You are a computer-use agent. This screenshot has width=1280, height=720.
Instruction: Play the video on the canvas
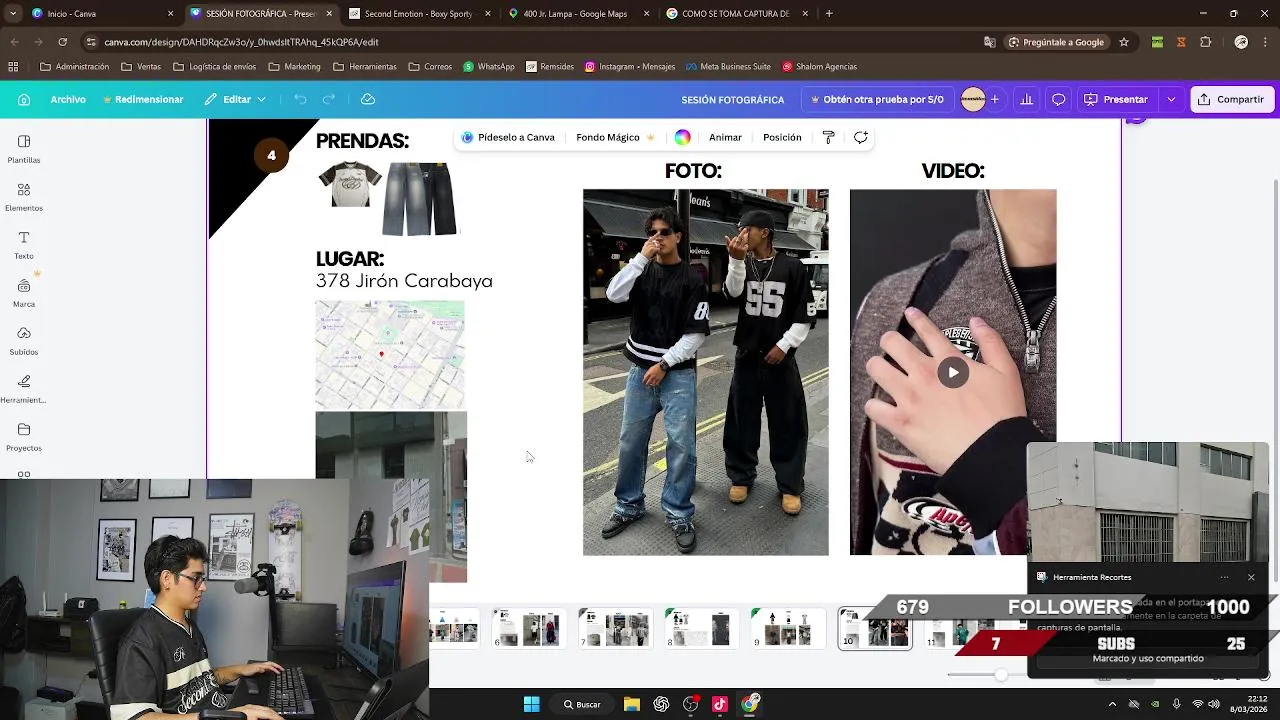pos(953,372)
